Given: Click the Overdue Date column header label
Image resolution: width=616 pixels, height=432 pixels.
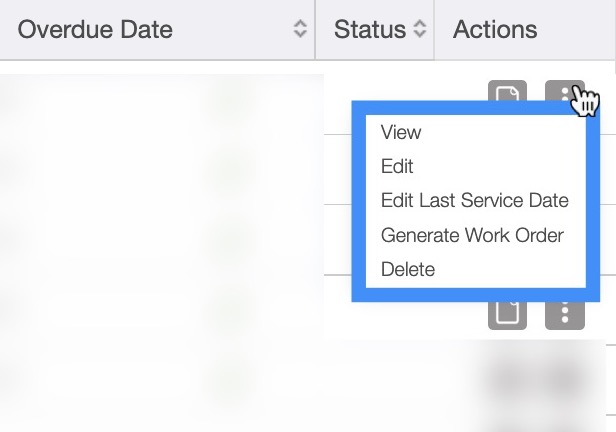Looking at the screenshot, I should (x=95, y=30).
